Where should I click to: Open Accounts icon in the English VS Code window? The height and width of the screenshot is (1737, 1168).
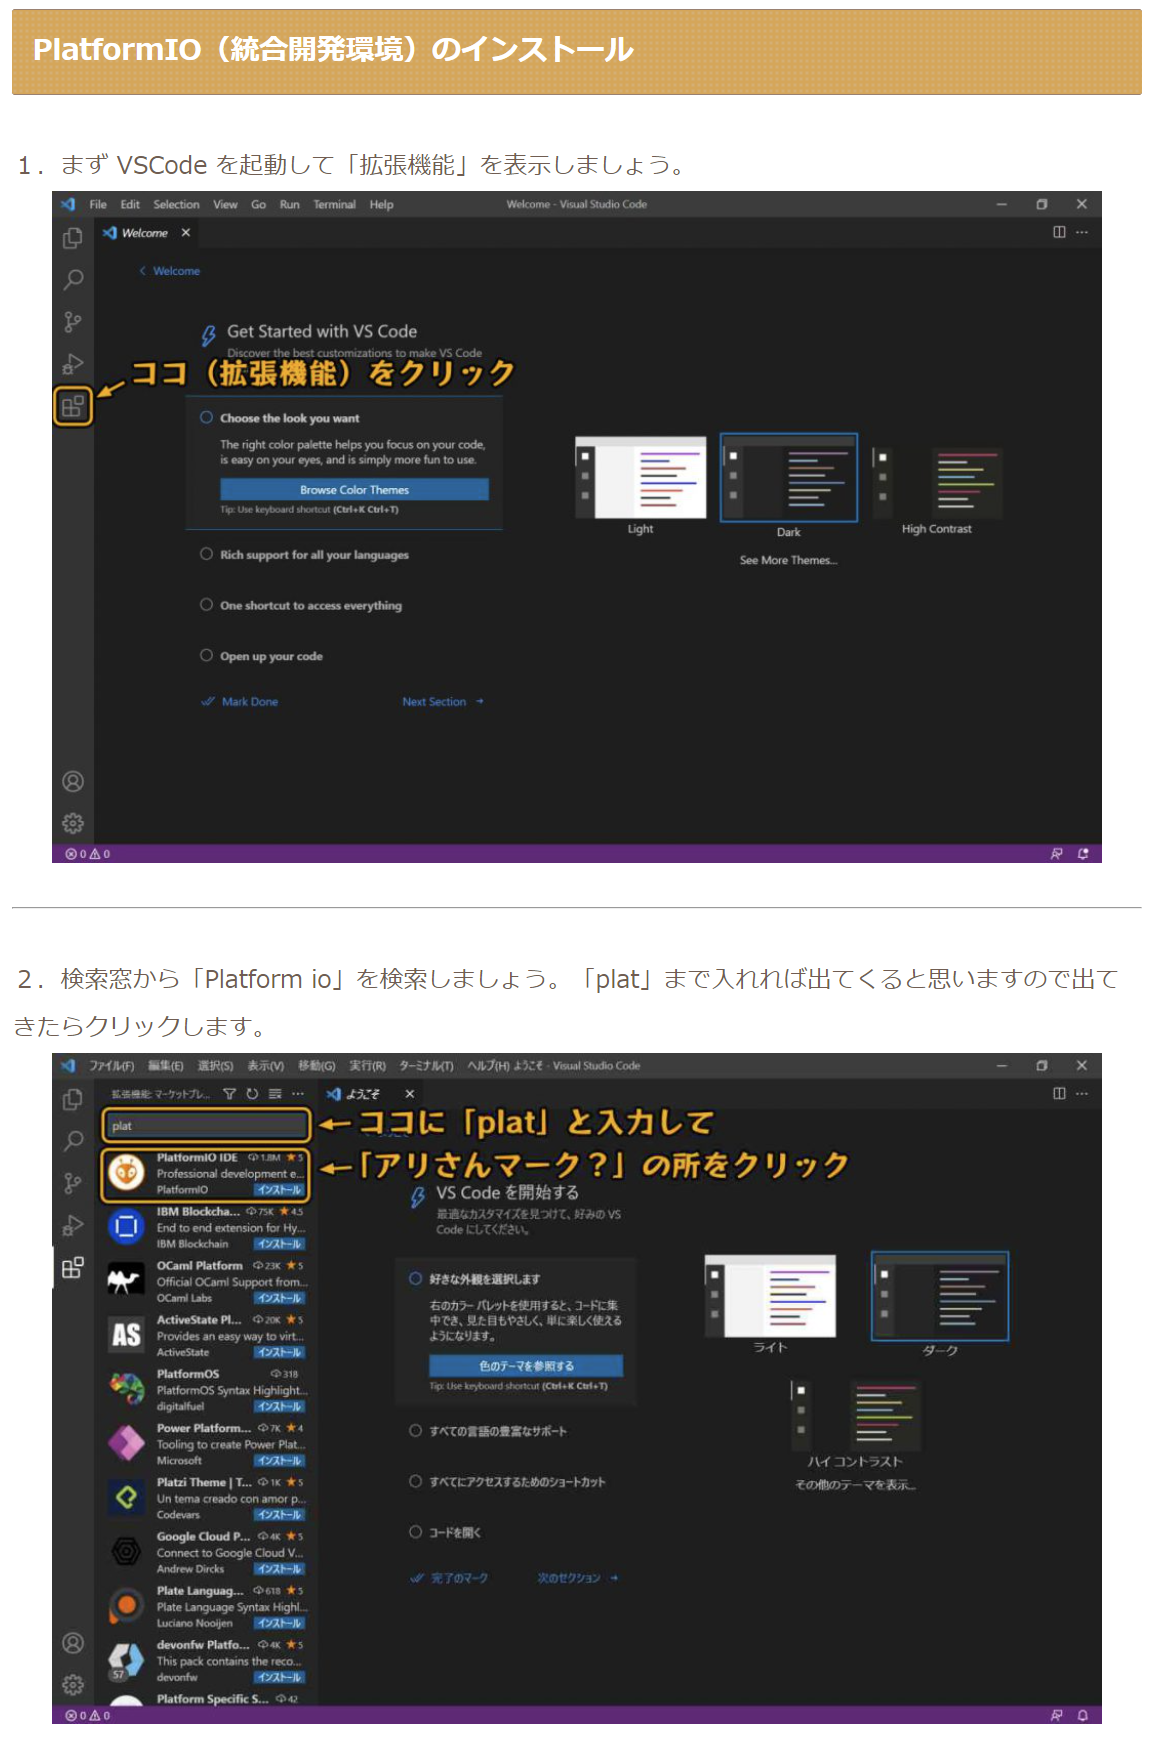pyautogui.click(x=73, y=781)
